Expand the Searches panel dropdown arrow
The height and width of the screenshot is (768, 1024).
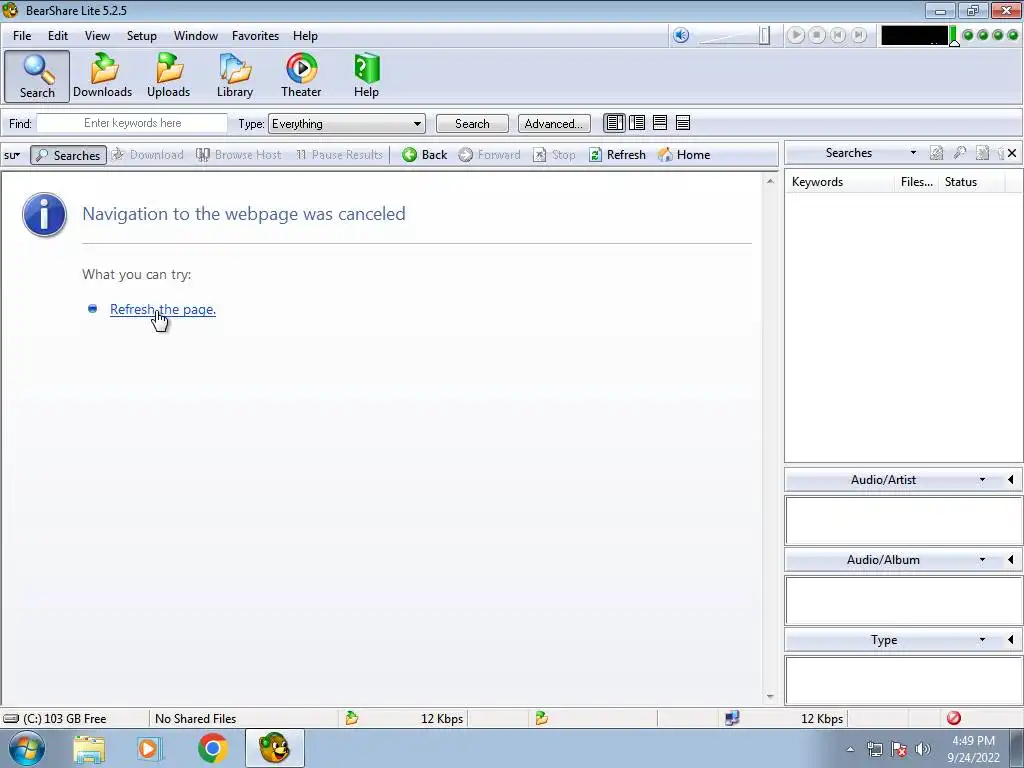point(913,153)
